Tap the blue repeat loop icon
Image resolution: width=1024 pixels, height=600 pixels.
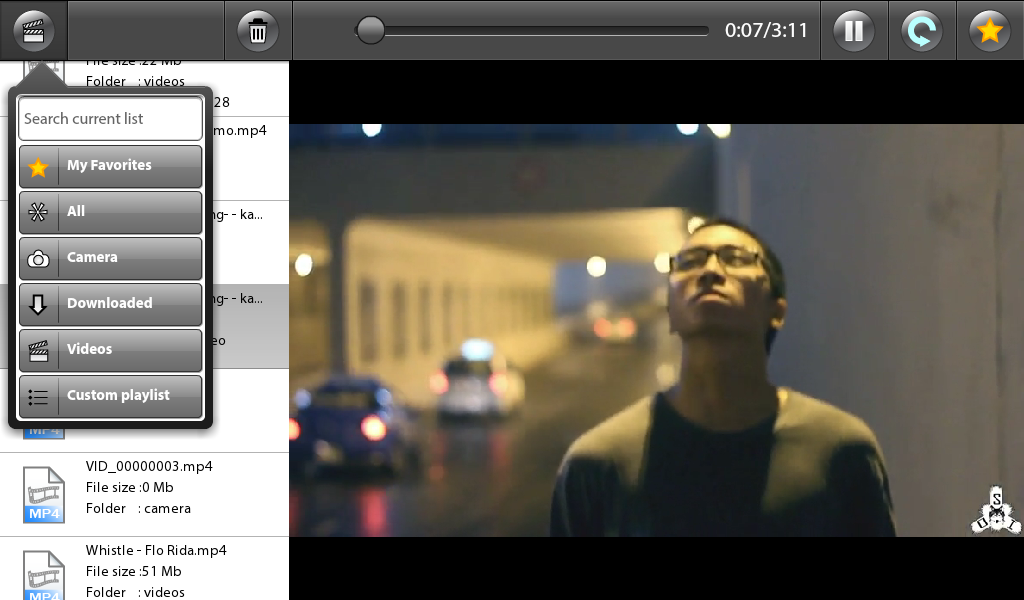tap(921, 31)
